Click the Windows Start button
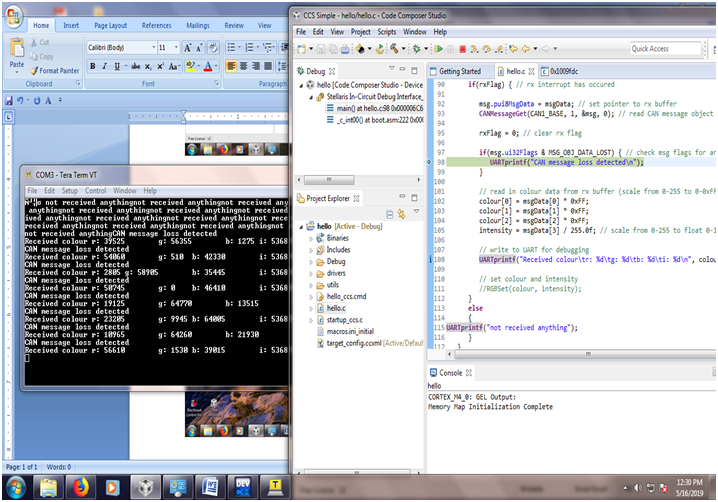 click(16, 488)
